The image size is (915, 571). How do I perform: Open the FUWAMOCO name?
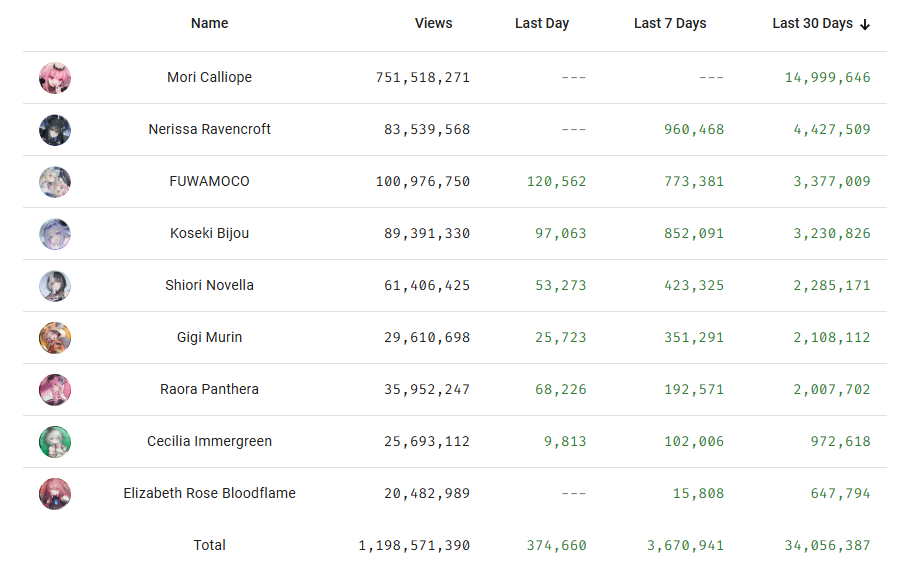(x=209, y=181)
